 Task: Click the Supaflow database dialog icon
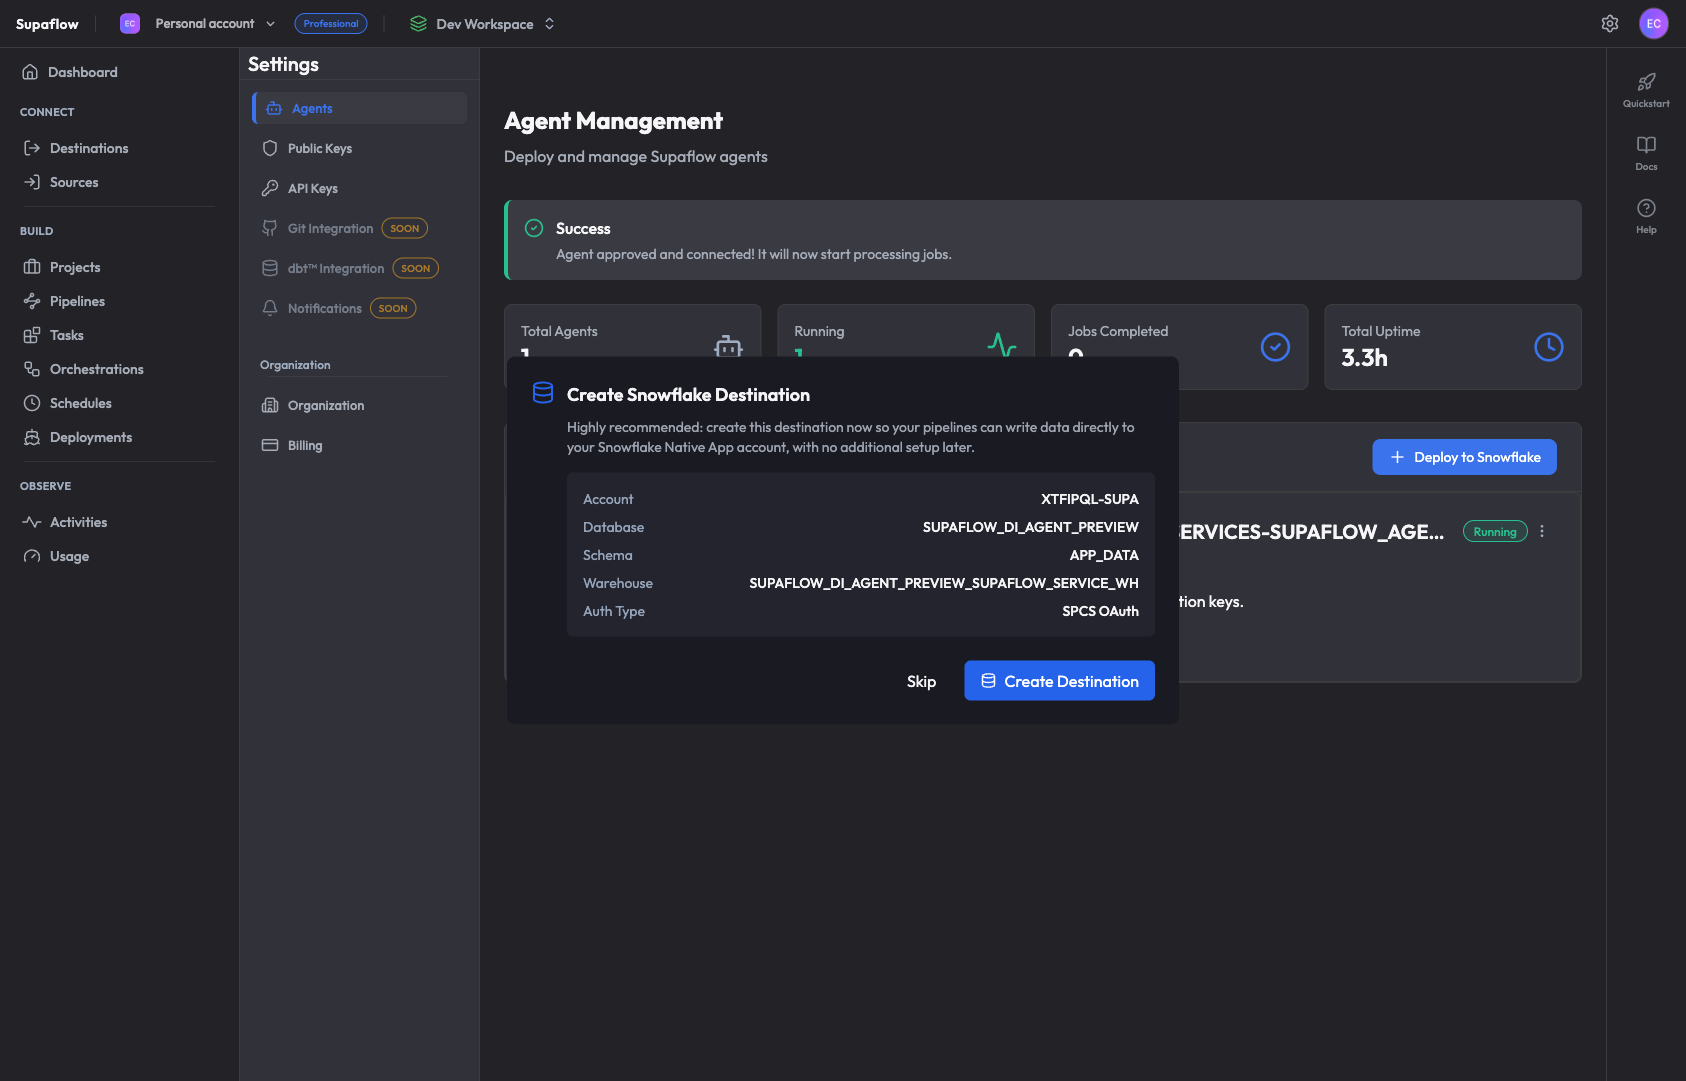tap(542, 393)
